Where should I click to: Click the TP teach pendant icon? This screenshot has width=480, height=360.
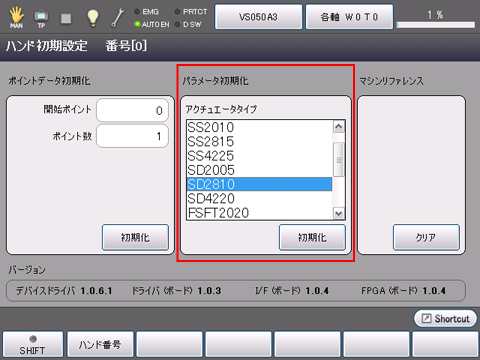tap(41, 18)
